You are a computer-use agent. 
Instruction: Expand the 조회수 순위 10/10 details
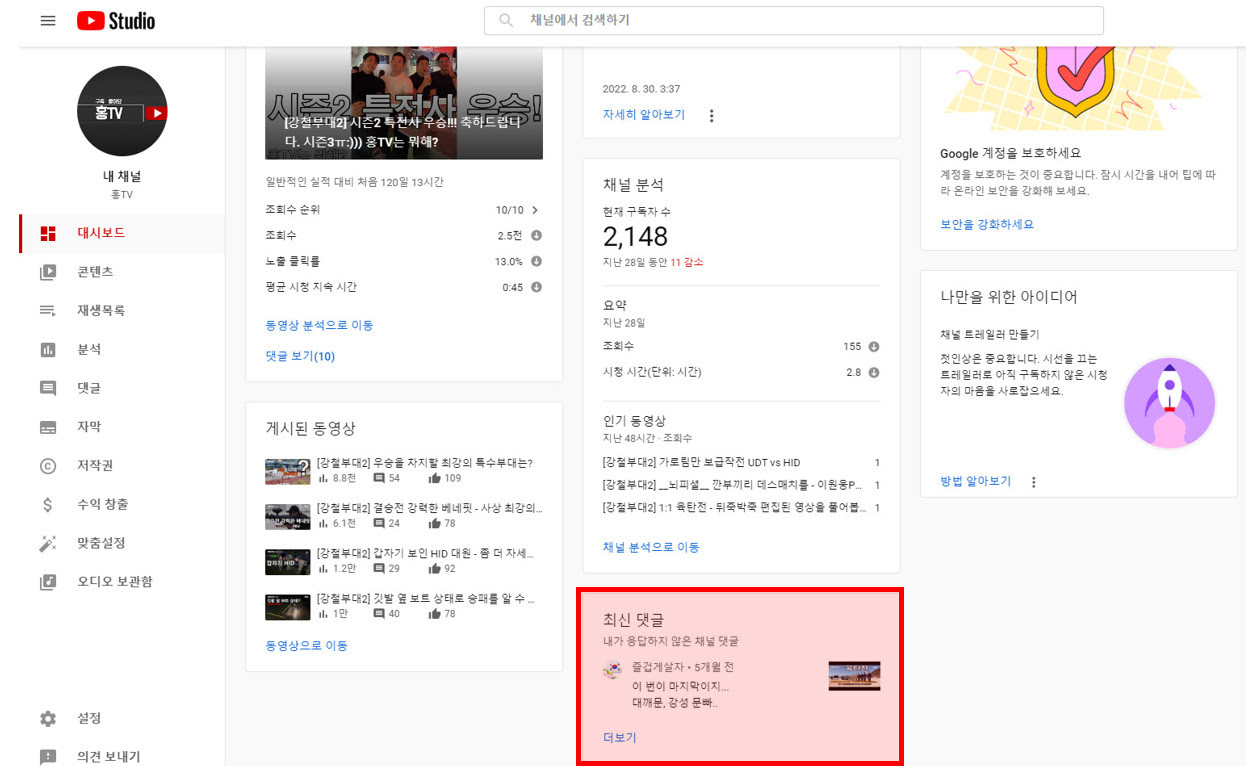pos(534,210)
